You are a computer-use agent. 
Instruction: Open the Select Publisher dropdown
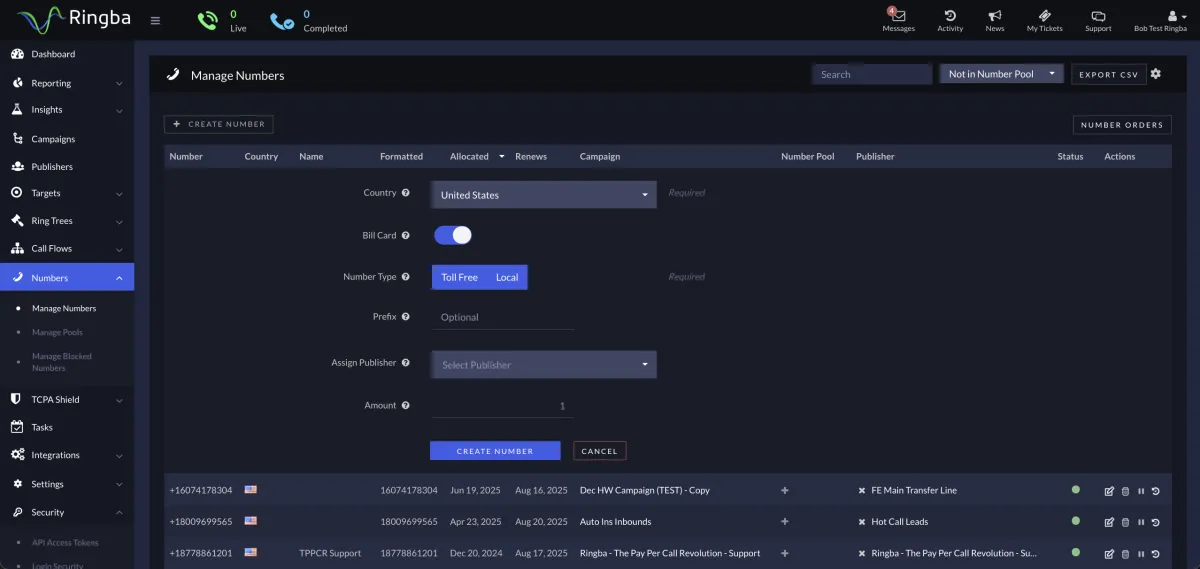544,364
